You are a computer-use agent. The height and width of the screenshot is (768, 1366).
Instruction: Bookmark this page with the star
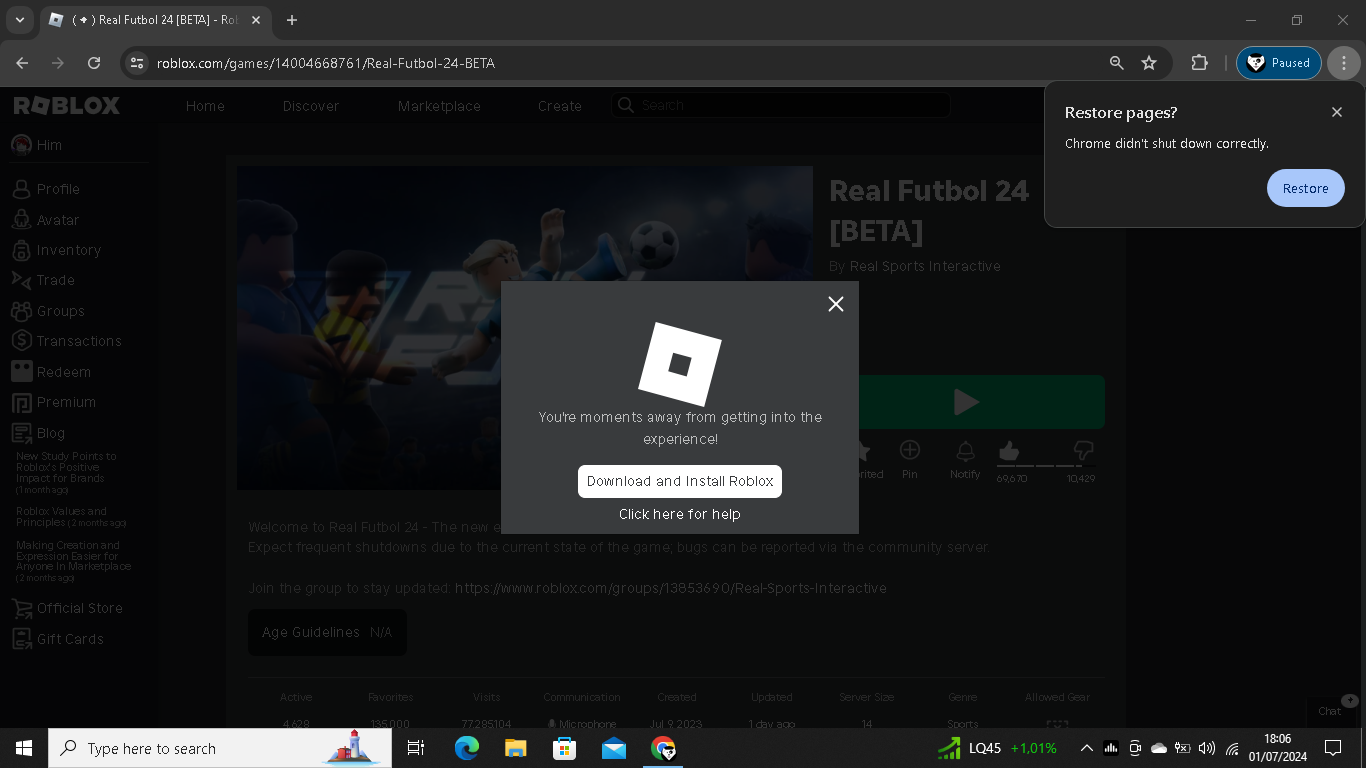coord(1149,63)
